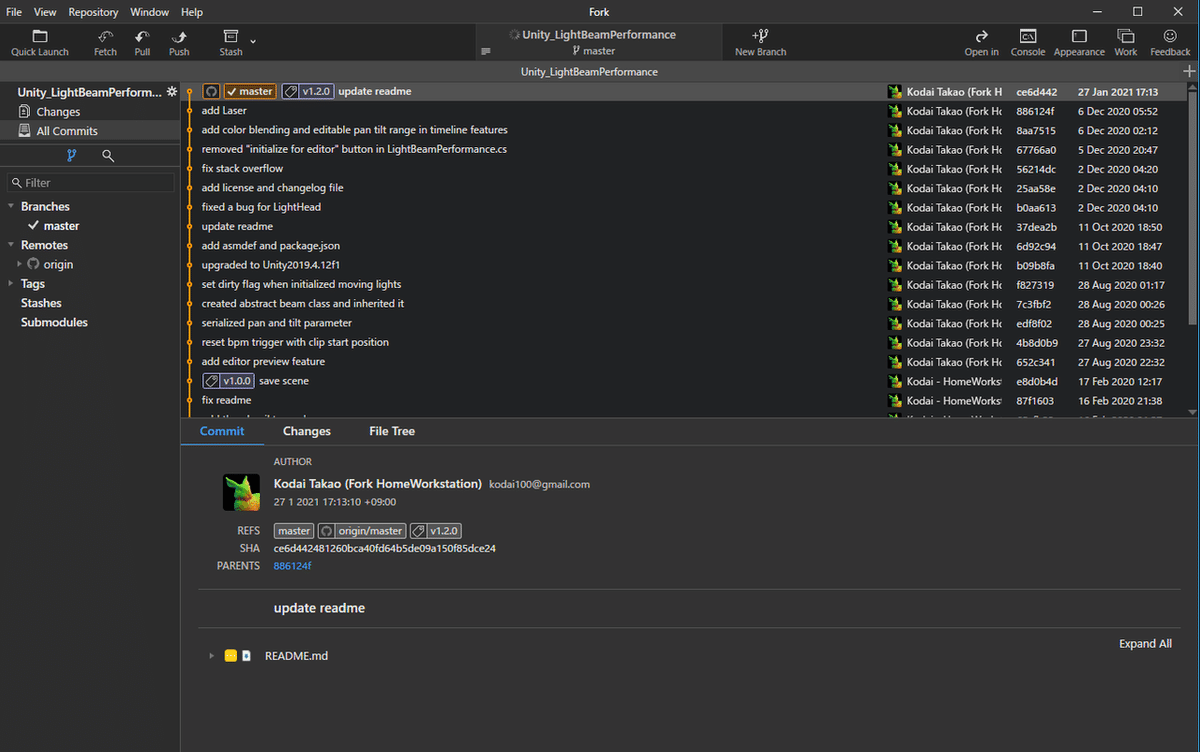
Task: Open Appearance settings
Action: (1079, 43)
